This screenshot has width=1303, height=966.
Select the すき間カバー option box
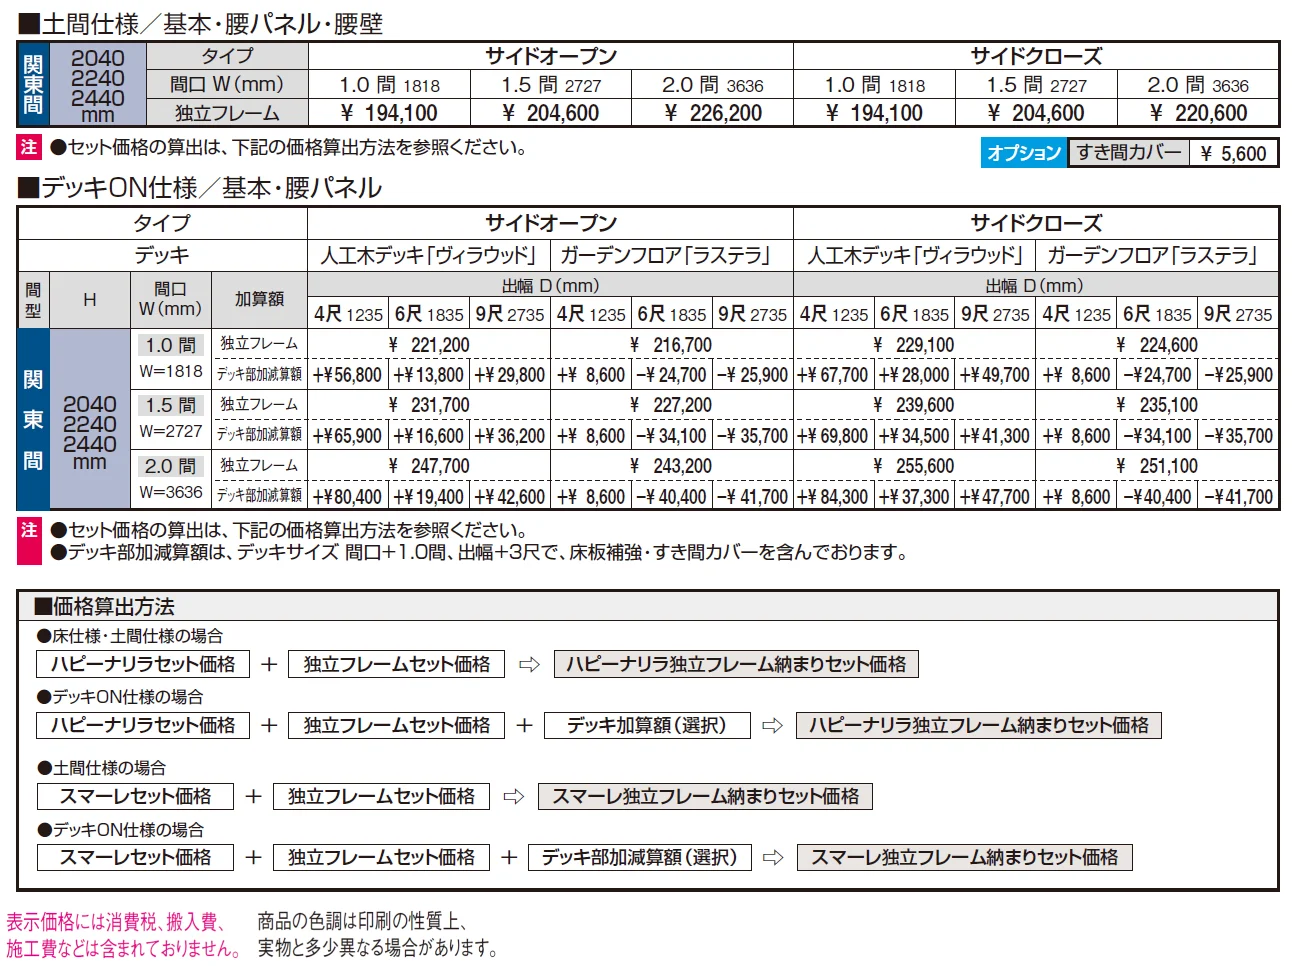pyautogui.click(x=1129, y=152)
